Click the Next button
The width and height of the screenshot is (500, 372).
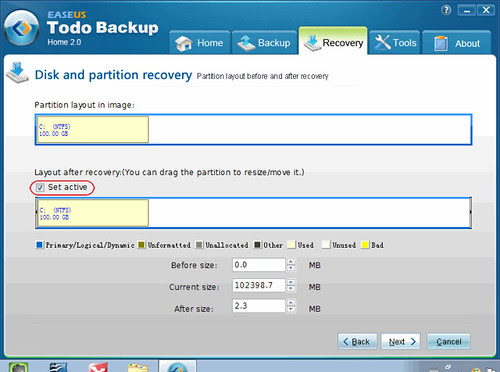point(401,342)
